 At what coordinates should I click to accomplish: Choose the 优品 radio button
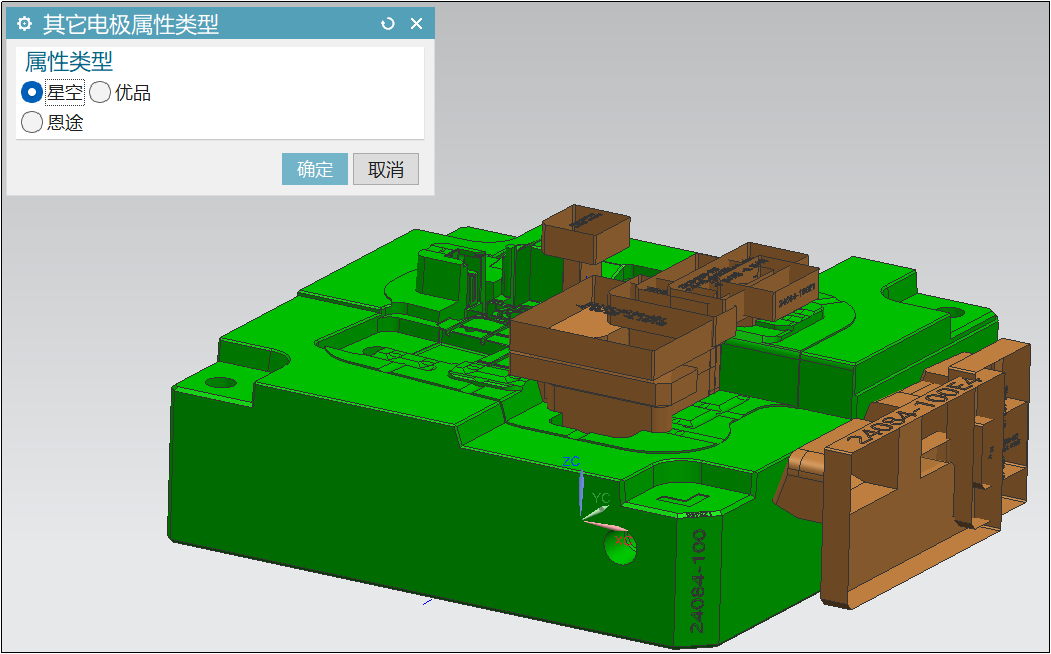[100, 93]
